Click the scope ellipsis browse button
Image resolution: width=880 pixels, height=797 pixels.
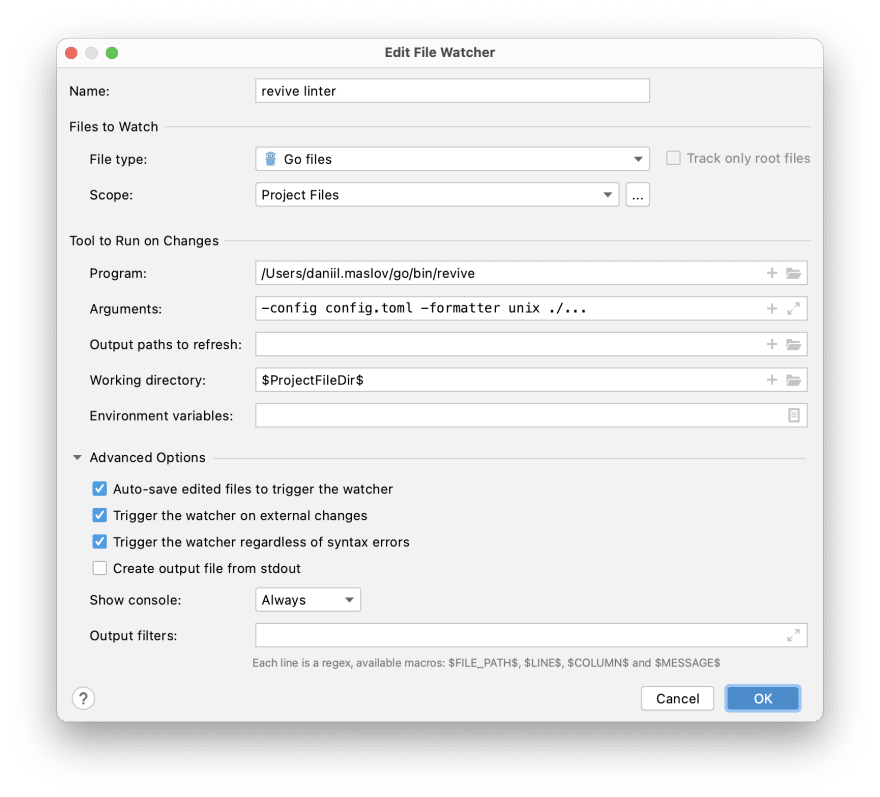638,195
